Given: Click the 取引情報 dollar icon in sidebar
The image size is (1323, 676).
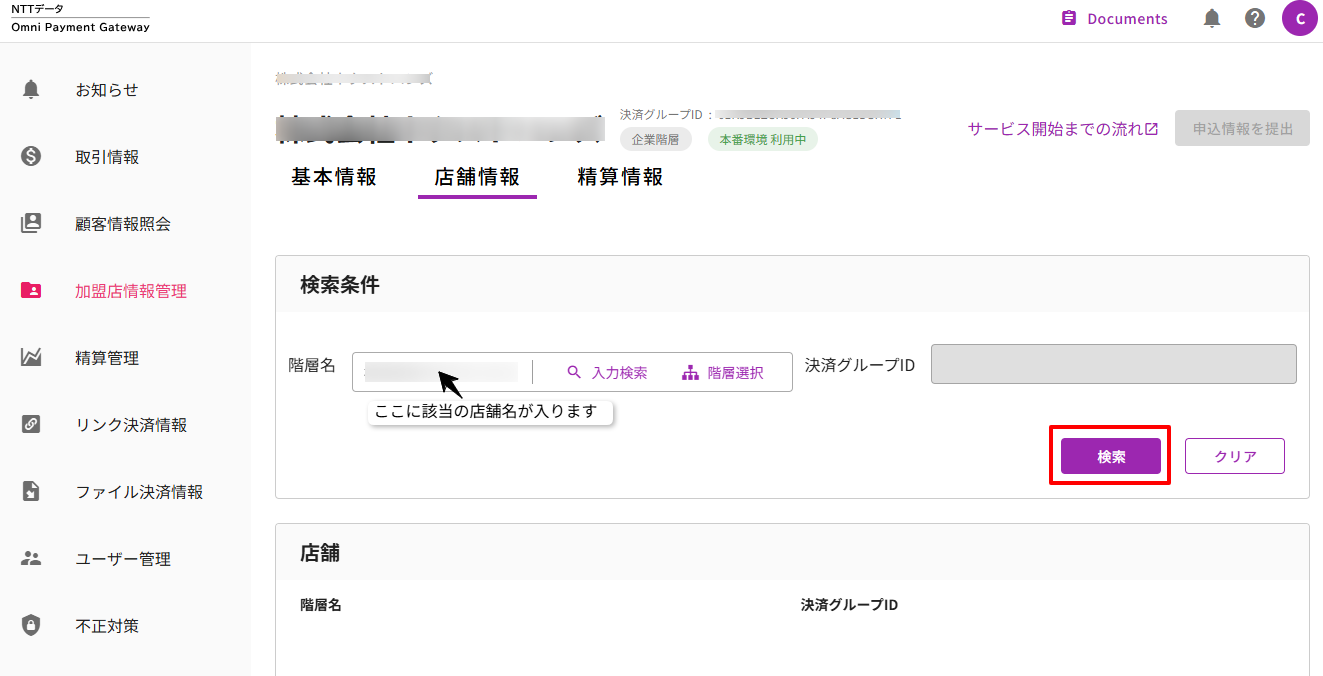Looking at the screenshot, I should click(31, 157).
